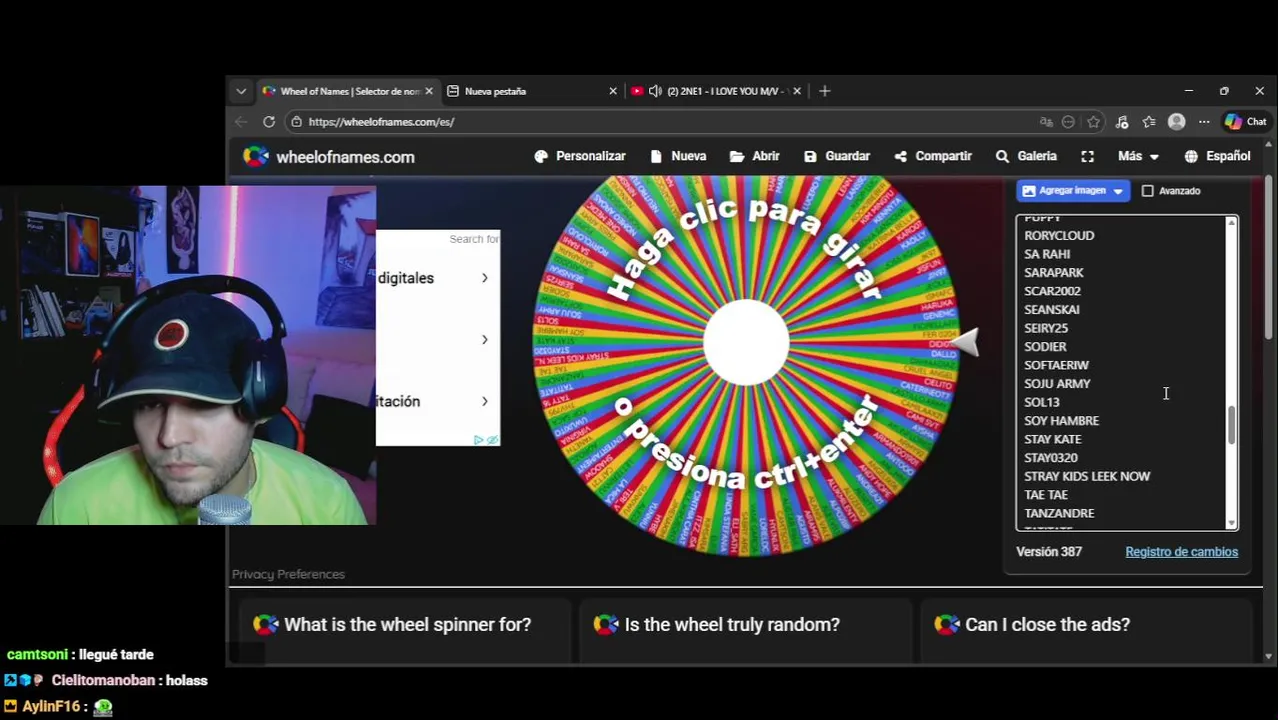Click SOL13 in the names list
The width and height of the screenshot is (1278, 720).
tap(1042, 402)
